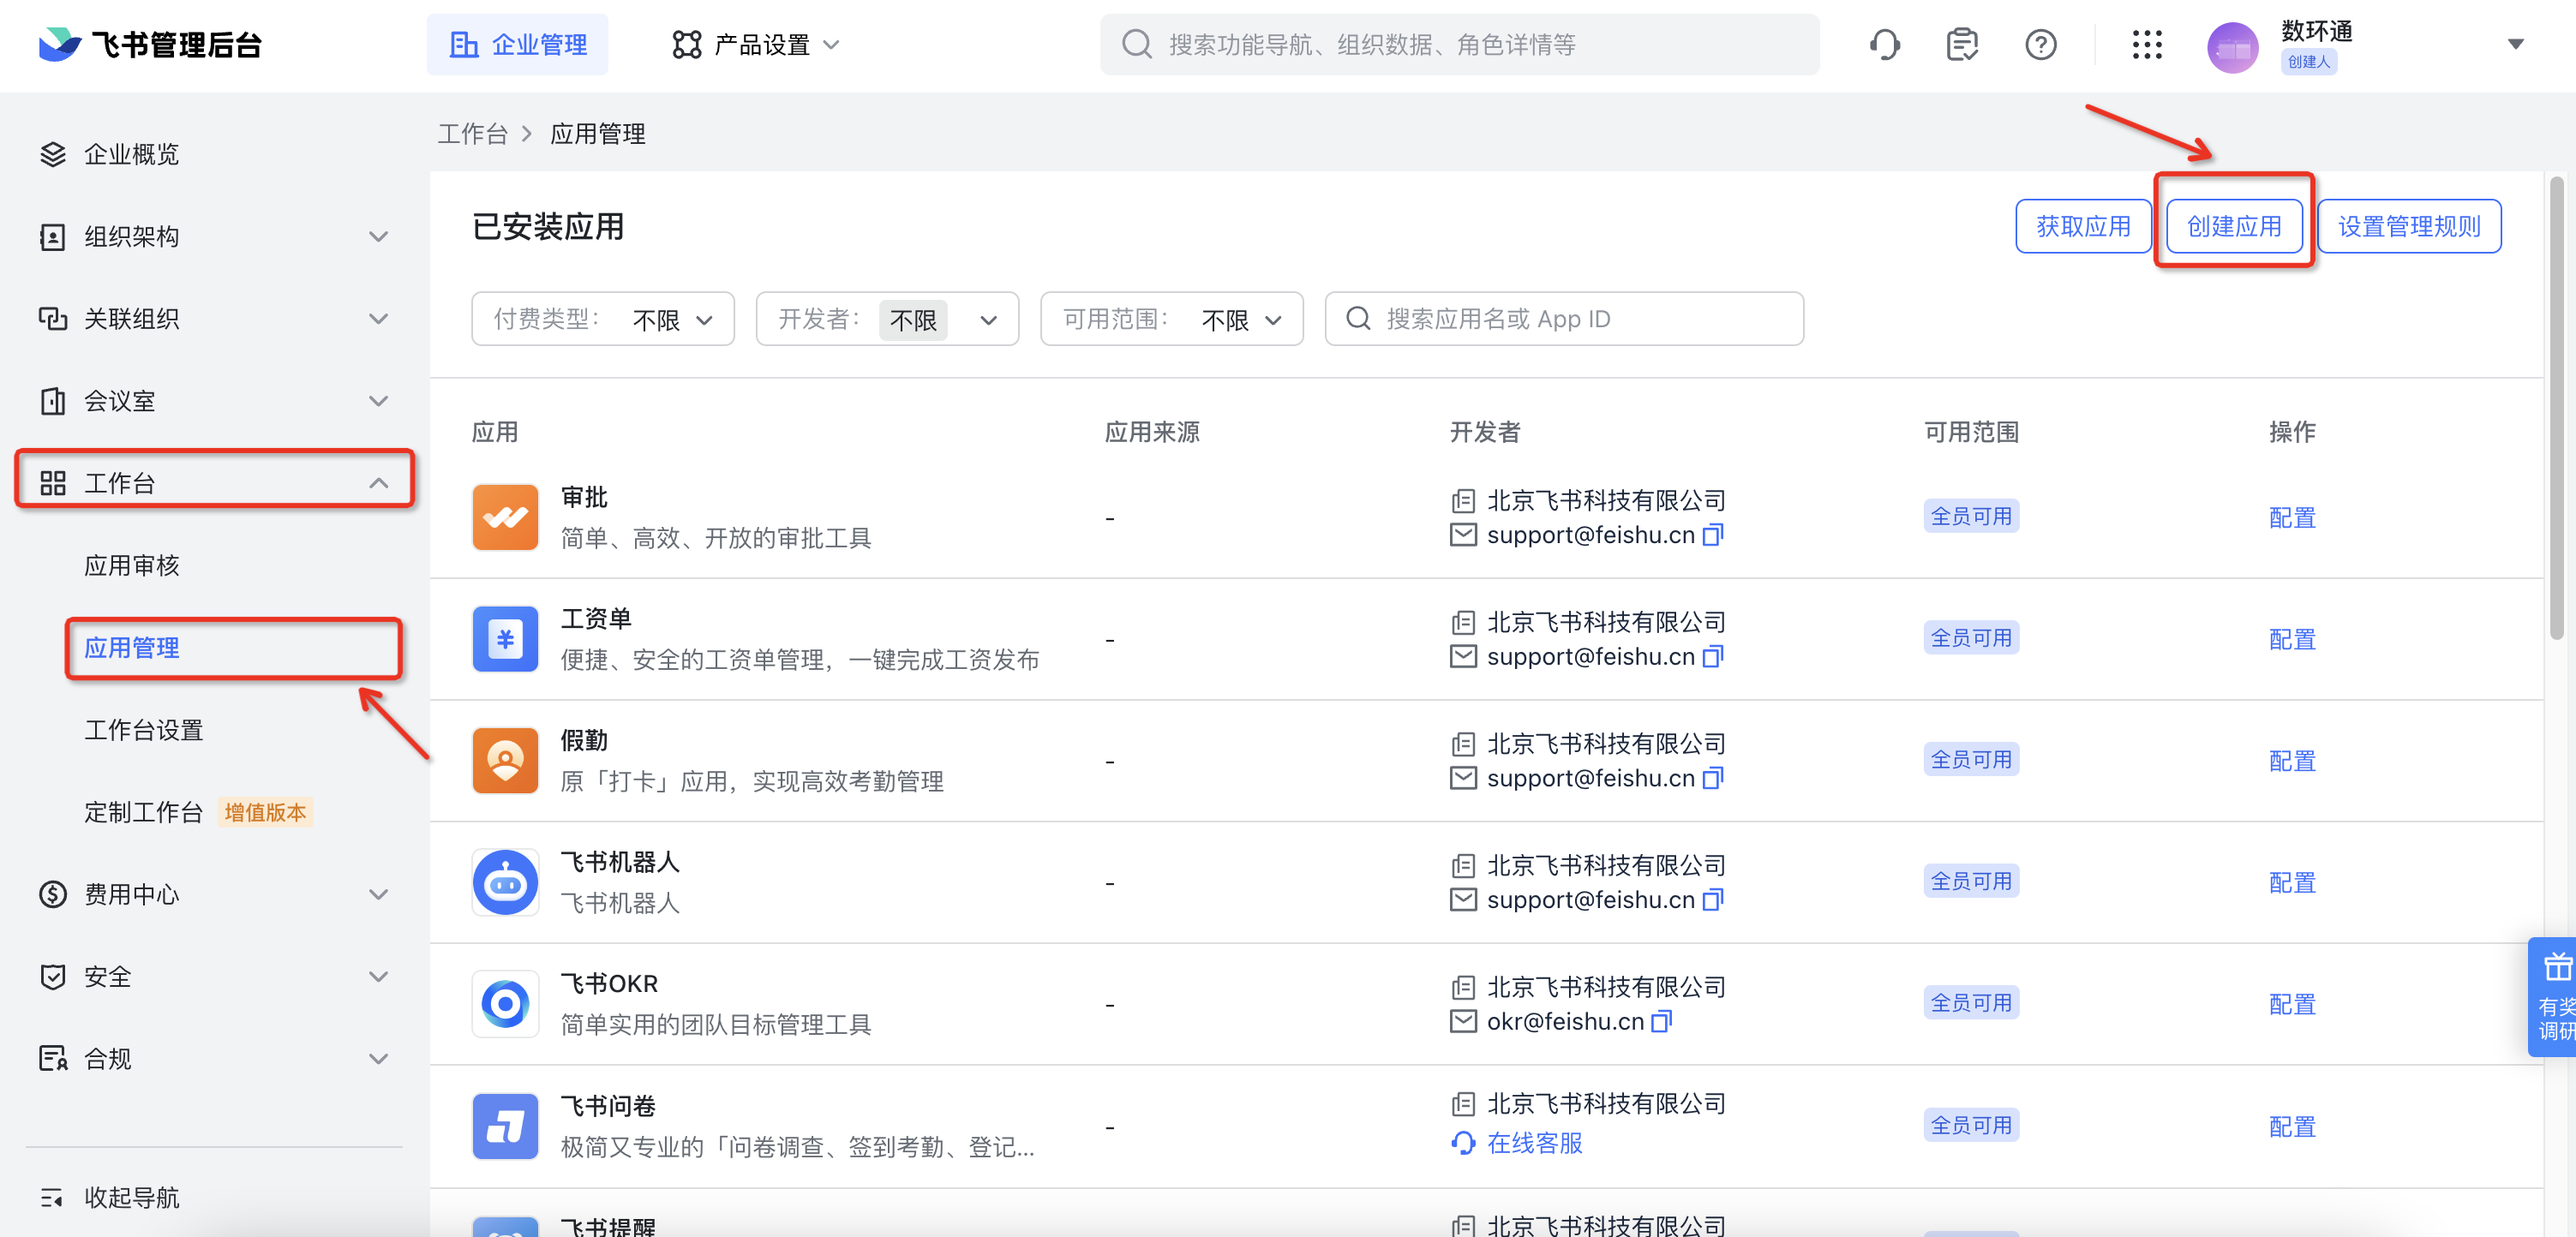Click 配置 link for 工资单 app
Viewport: 2576px width, 1237px height.
tap(2291, 639)
